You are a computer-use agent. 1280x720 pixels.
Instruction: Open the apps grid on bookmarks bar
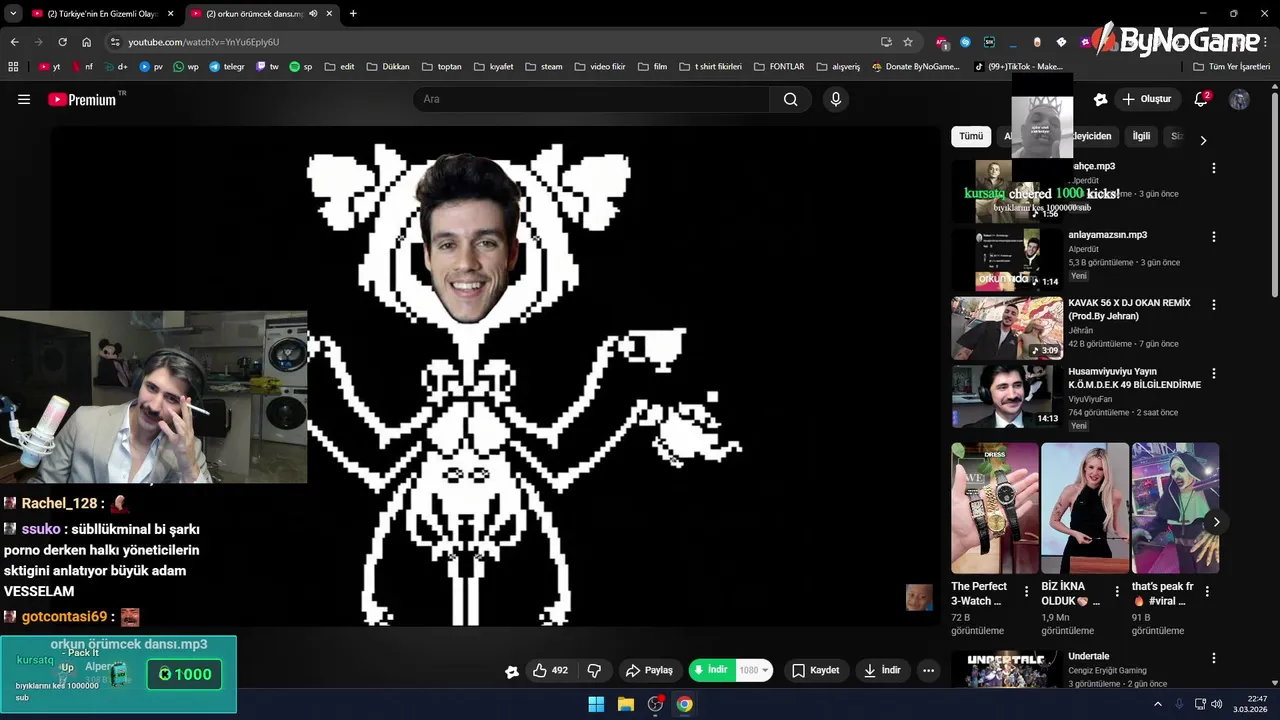(x=13, y=67)
